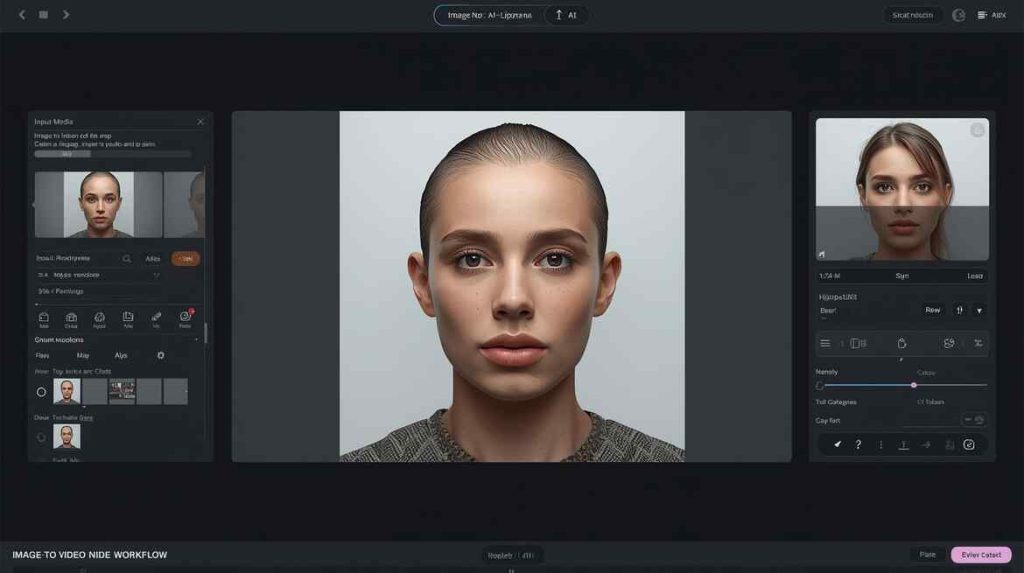This screenshot has height=573, width=1024.
Task: Click the Input Media panel scrollbar
Action: pos(206,333)
